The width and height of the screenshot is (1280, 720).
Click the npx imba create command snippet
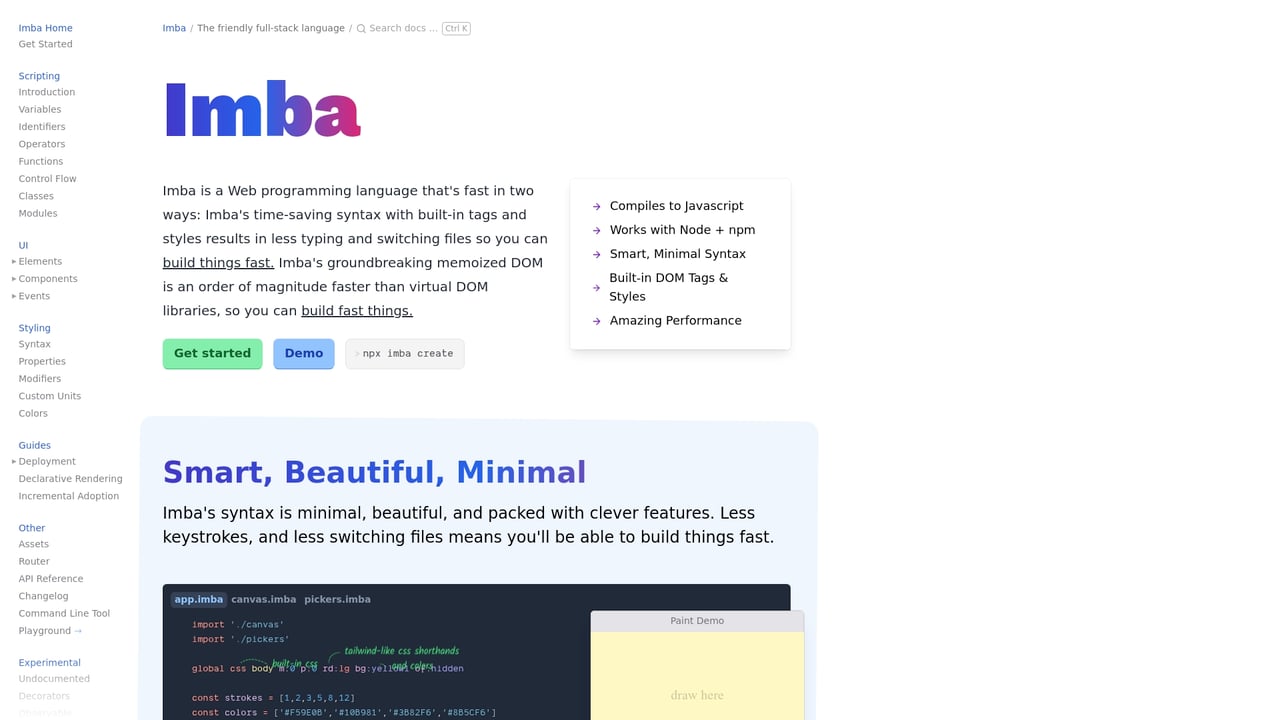[404, 353]
